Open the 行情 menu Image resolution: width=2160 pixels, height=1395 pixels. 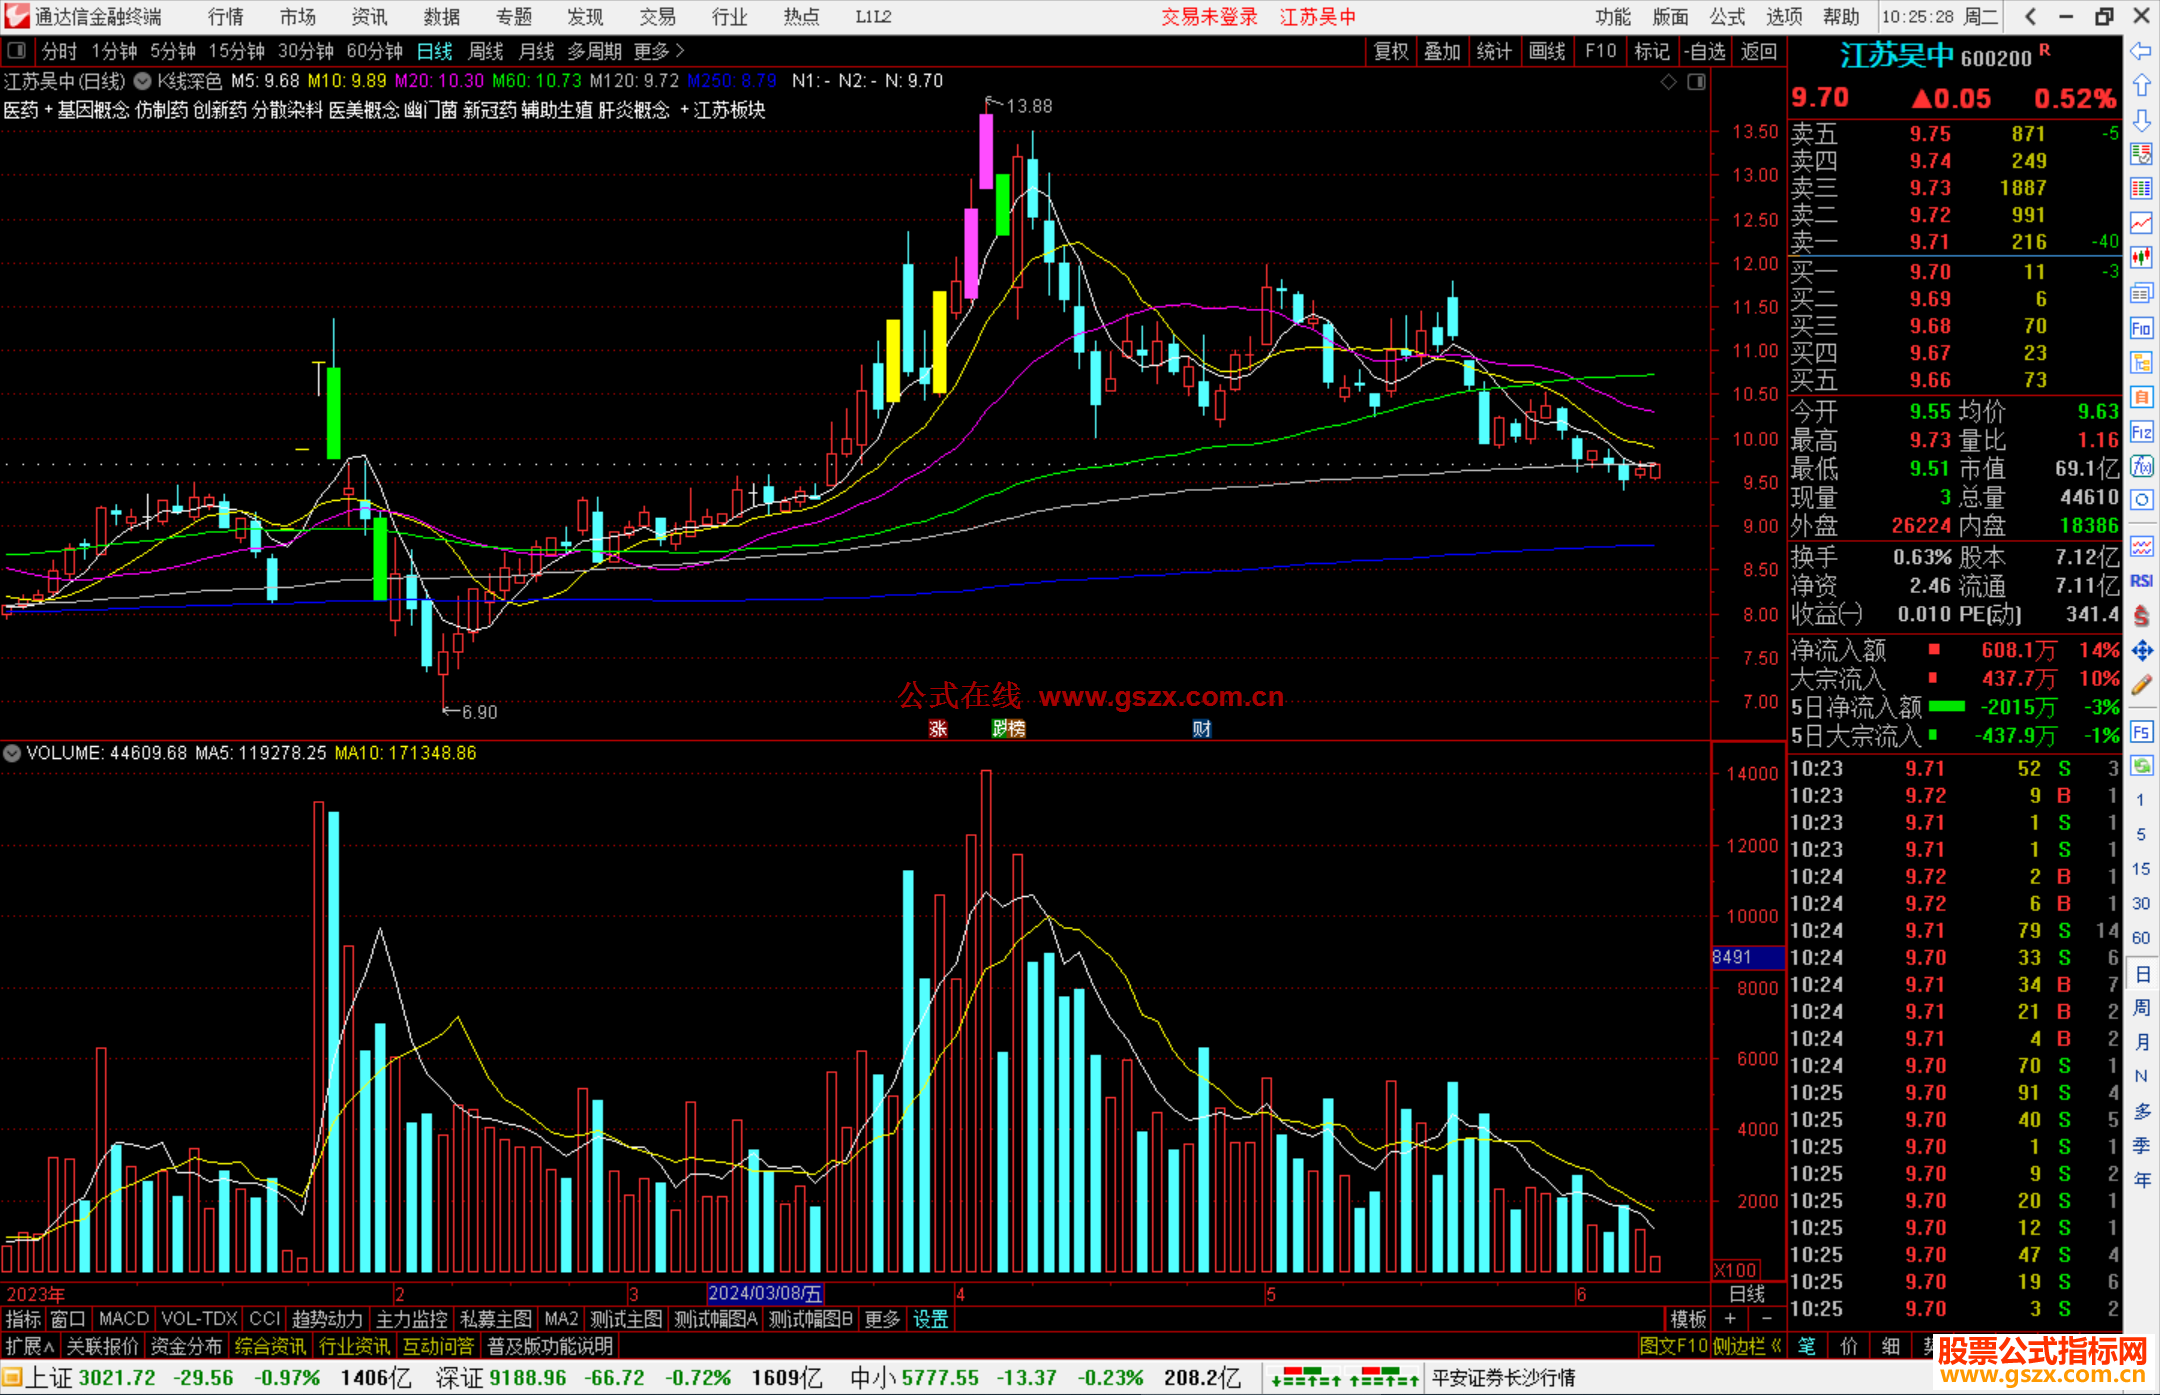226,17
